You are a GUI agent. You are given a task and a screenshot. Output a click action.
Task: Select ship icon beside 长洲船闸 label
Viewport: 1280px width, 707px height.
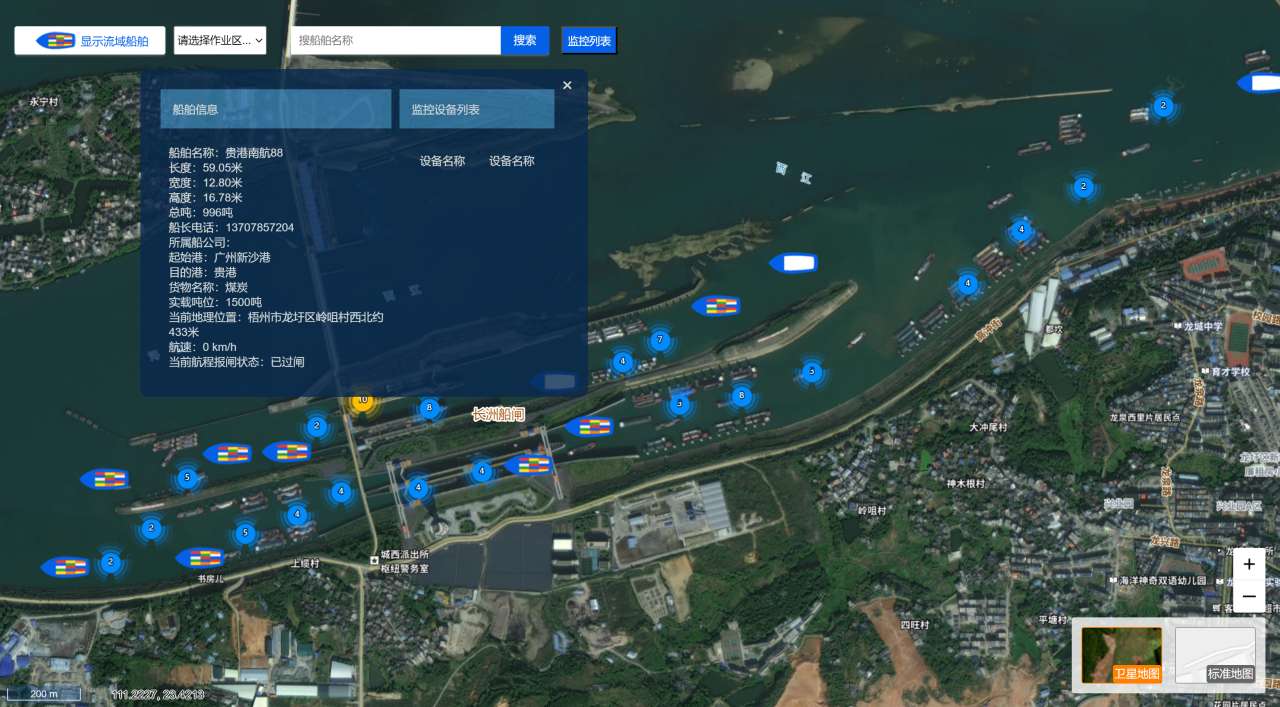coord(589,427)
